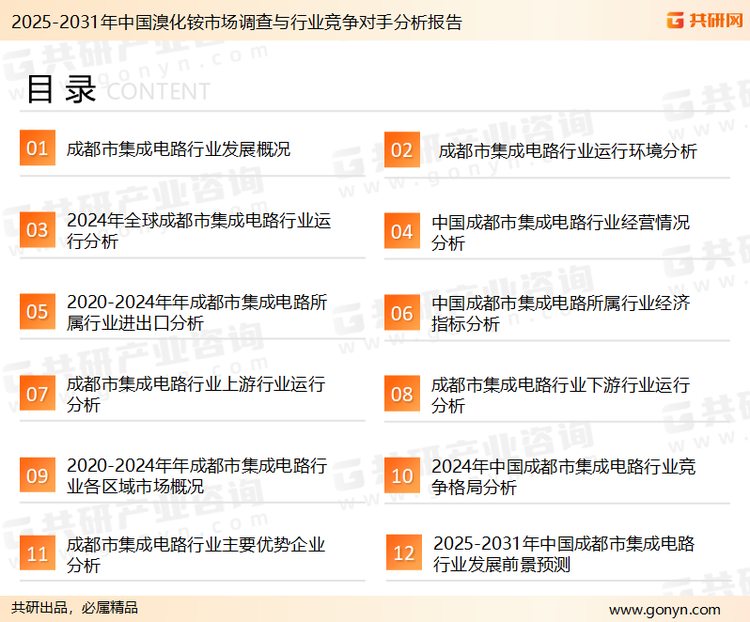Click the orange 04 number badge
This screenshot has height=622, width=750.
pyautogui.click(x=402, y=231)
